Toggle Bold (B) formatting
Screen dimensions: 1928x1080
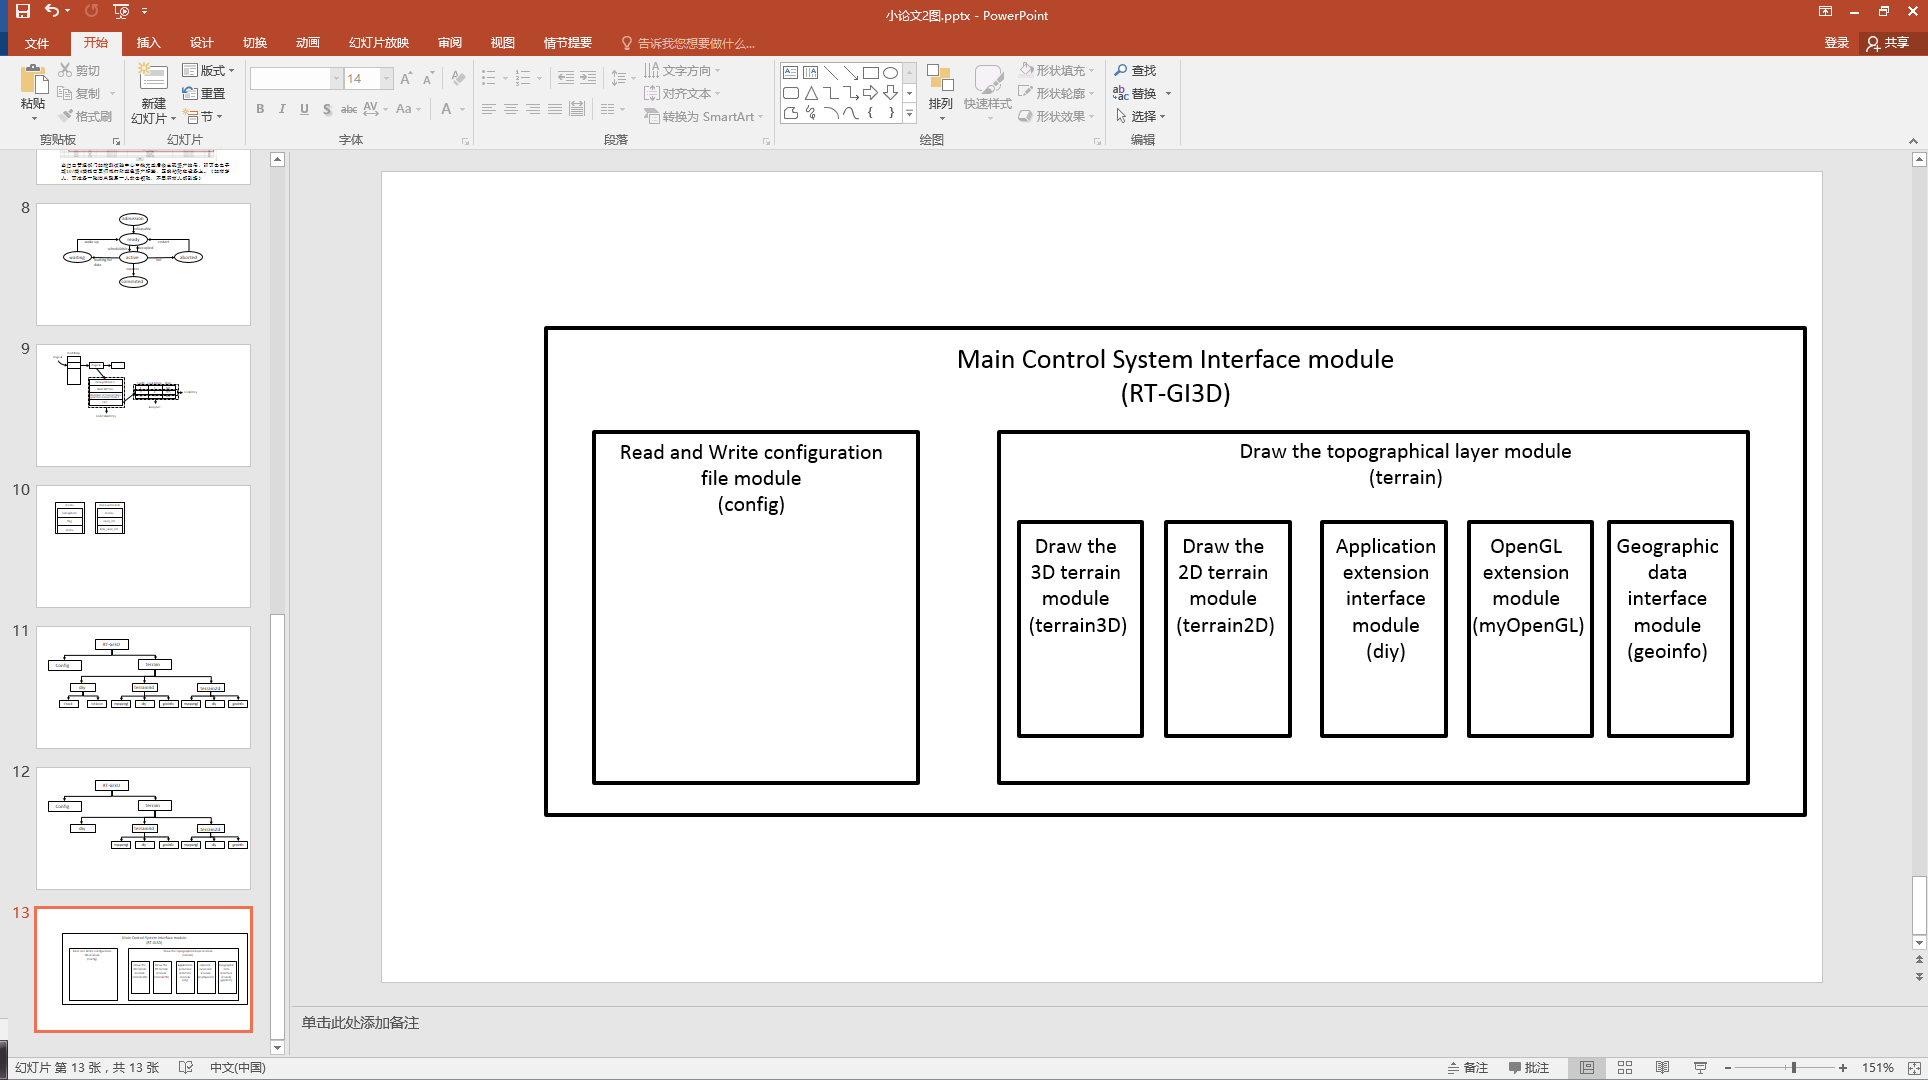pyautogui.click(x=260, y=109)
